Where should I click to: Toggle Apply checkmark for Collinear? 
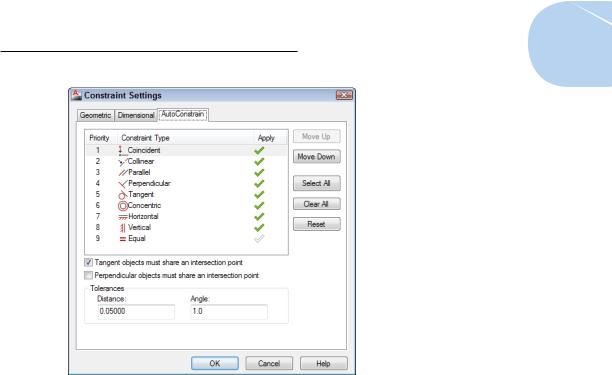(259, 161)
